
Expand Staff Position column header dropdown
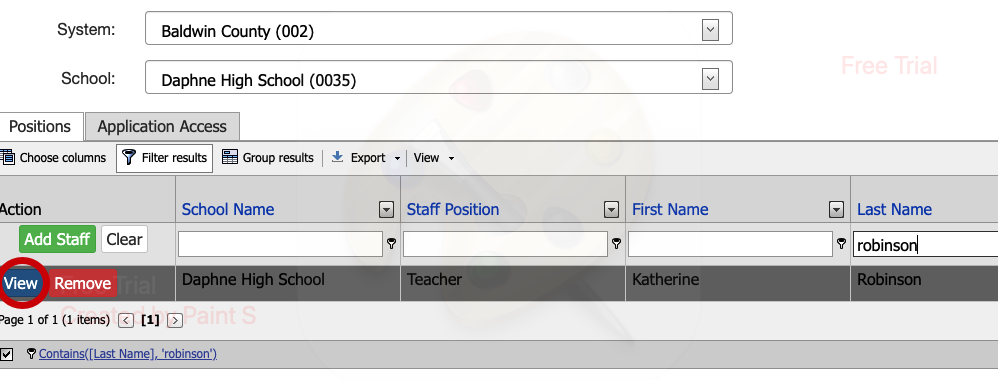point(611,209)
